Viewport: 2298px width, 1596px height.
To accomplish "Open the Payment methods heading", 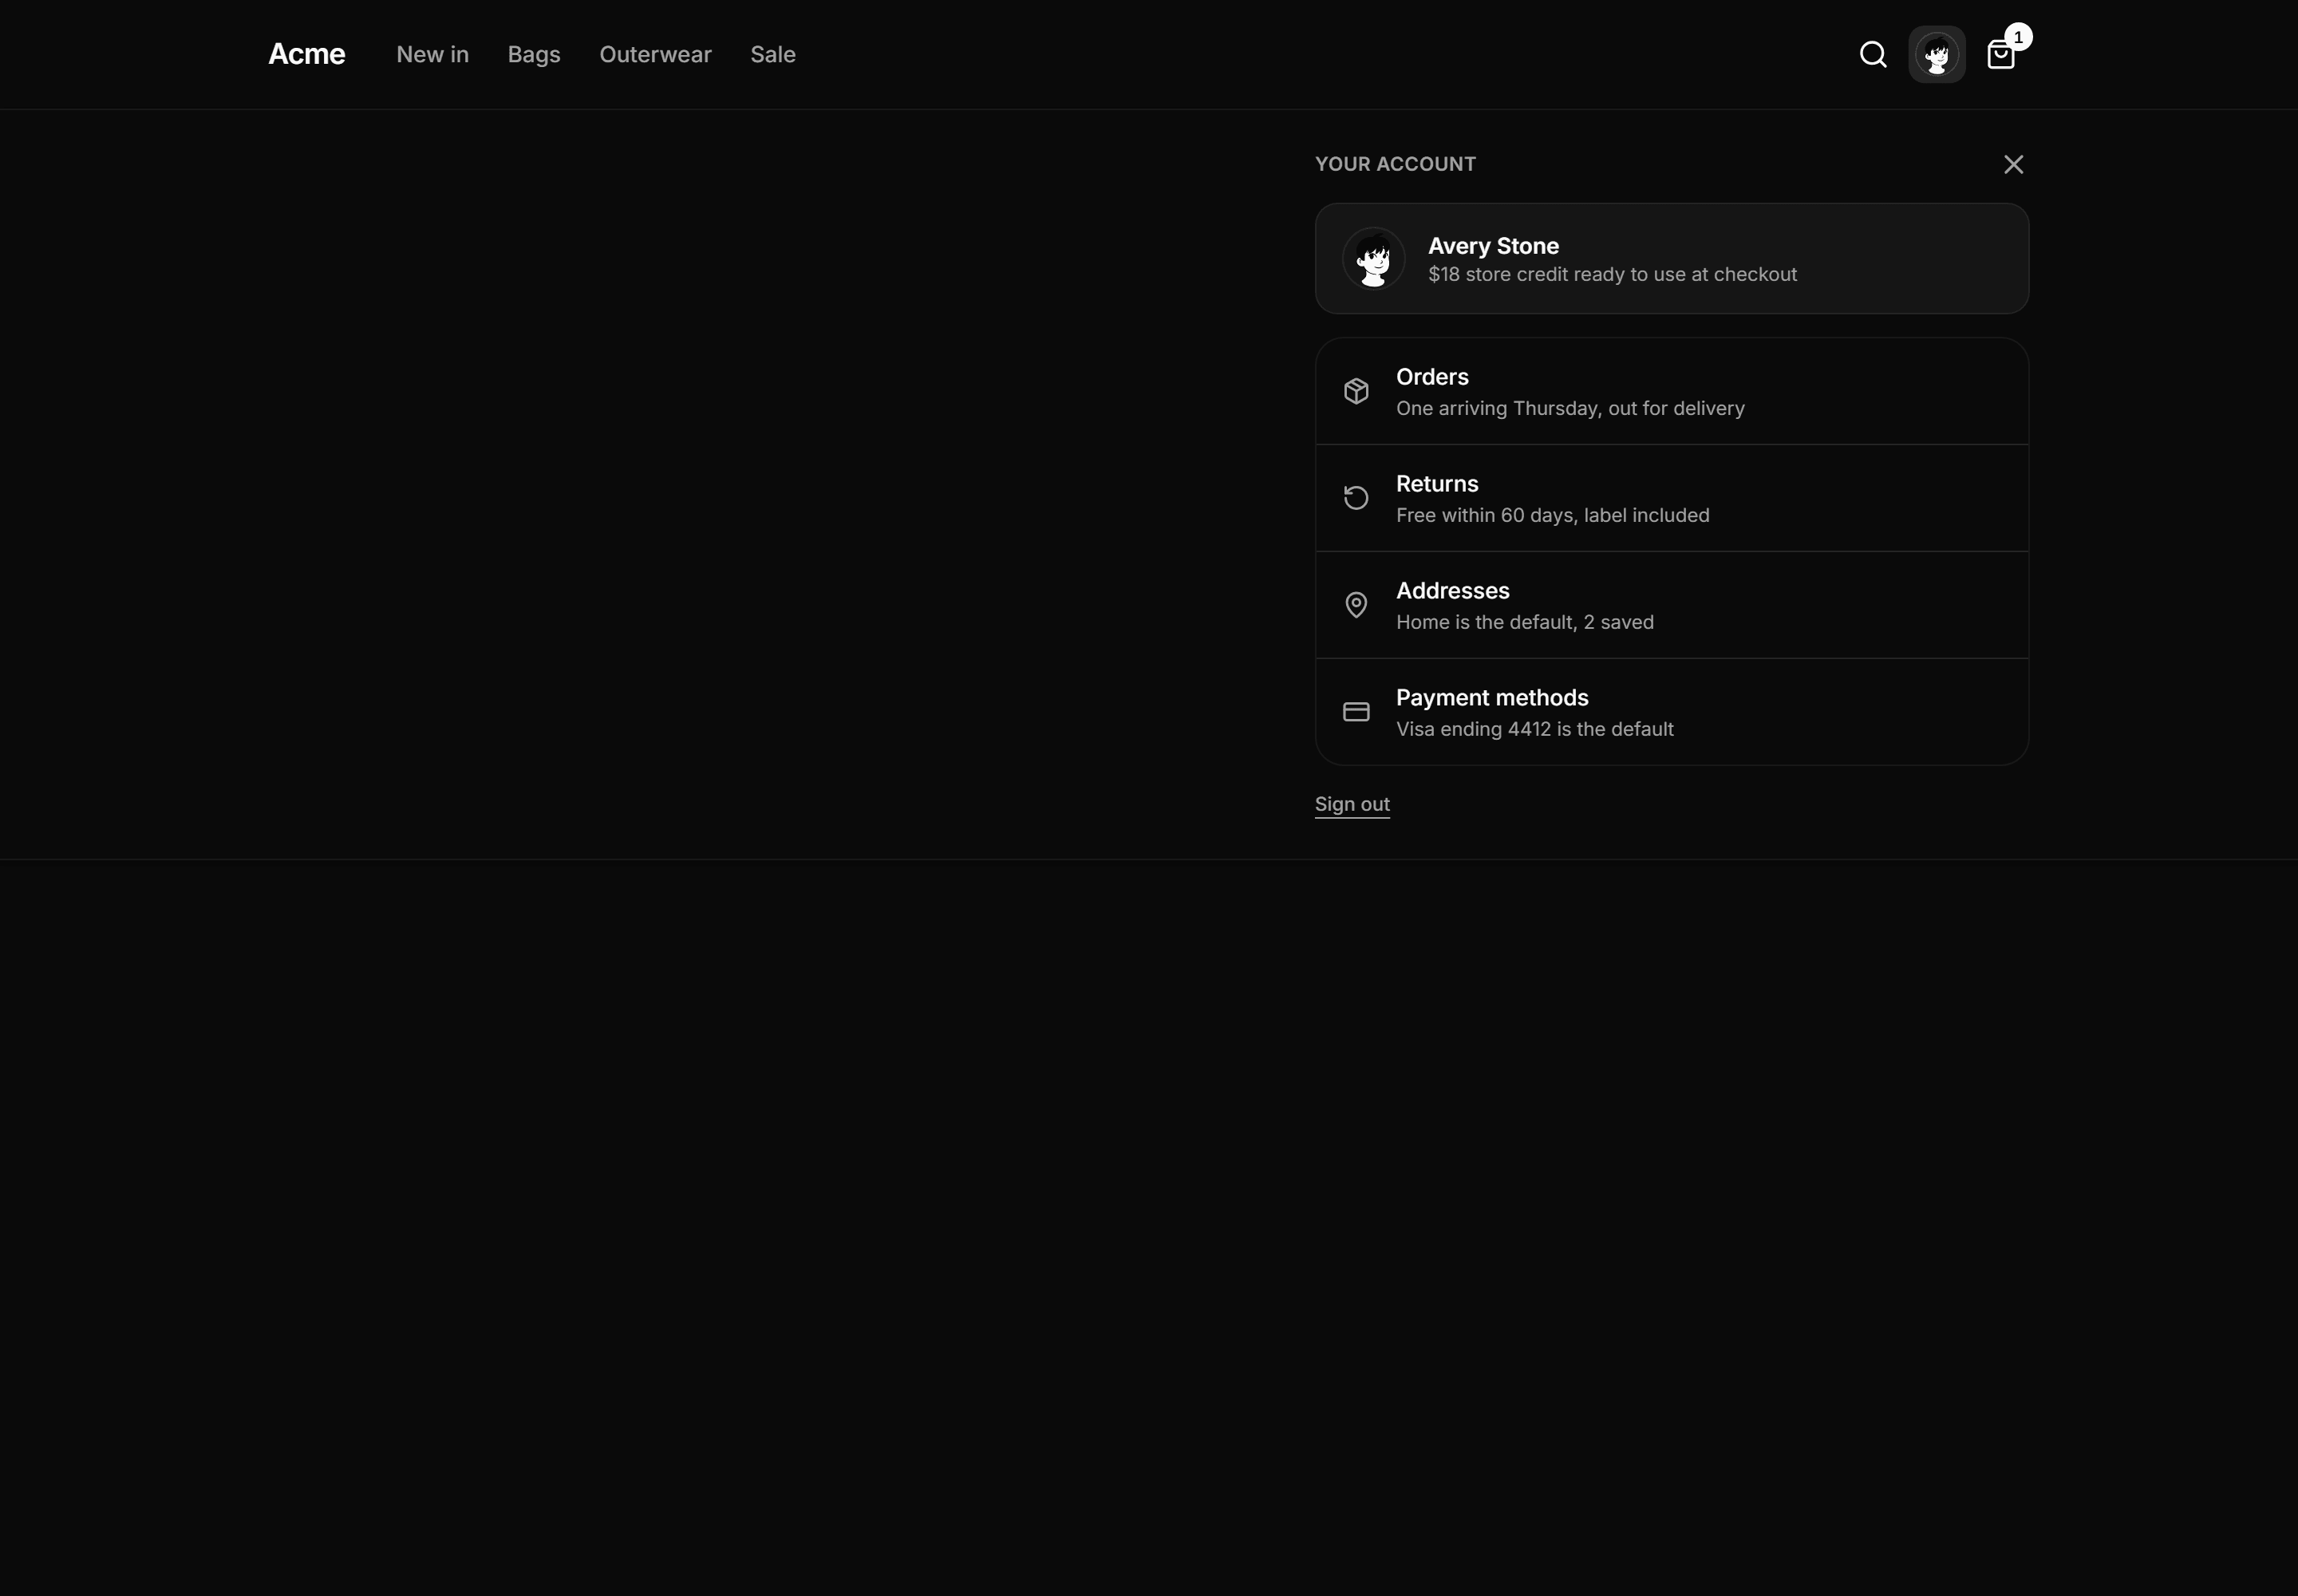I will pyautogui.click(x=1492, y=698).
